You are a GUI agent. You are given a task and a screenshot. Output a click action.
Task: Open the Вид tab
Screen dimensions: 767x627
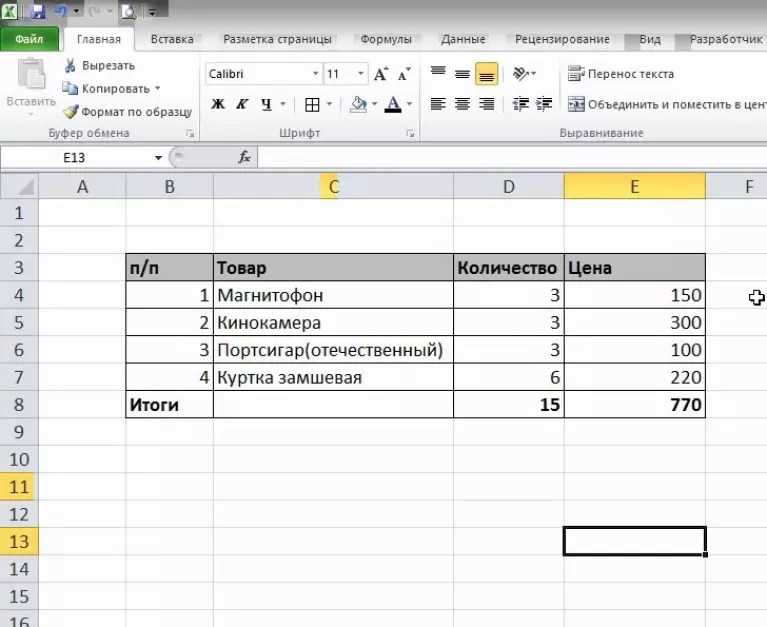pos(650,39)
